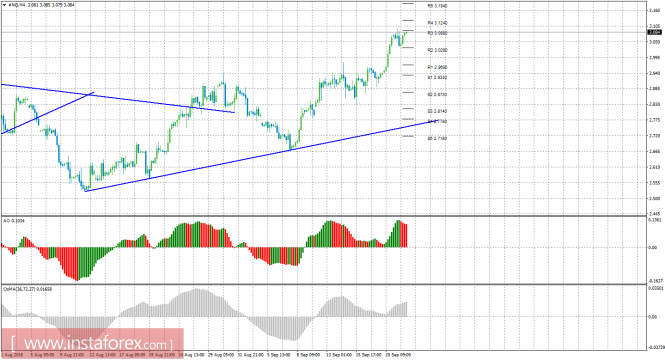The width and height of the screenshot is (665, 360).
Task: Click the 2.555 value on price scale
Action: 654,183
